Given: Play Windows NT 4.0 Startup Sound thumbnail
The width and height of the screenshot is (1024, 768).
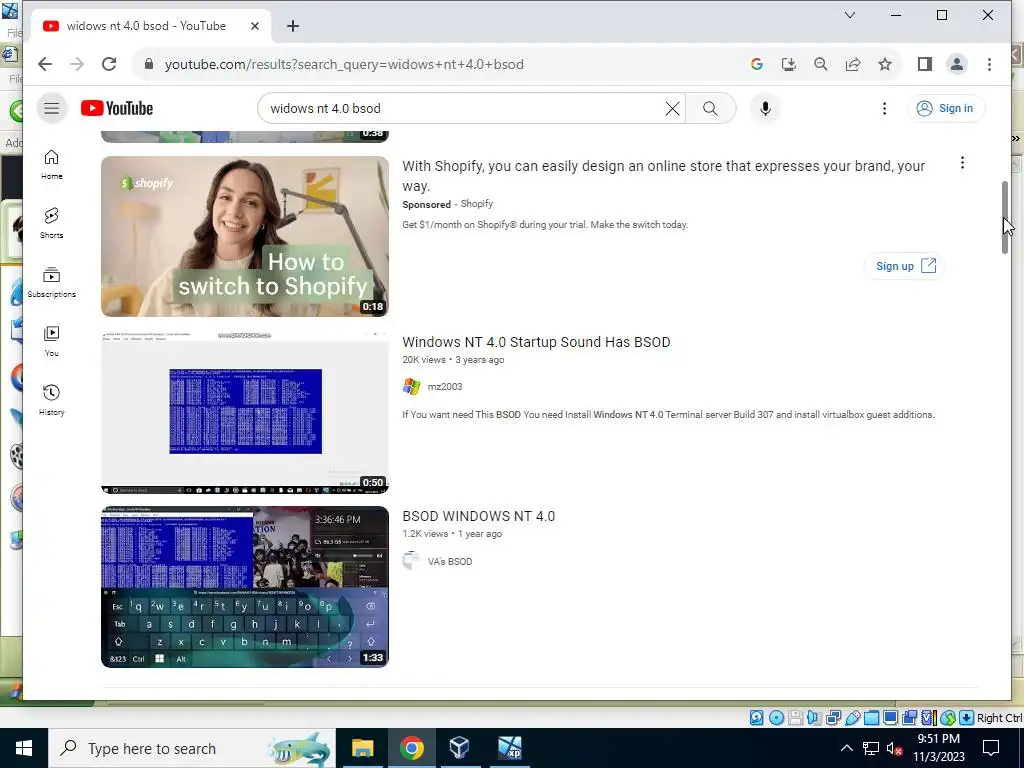Looking at the screenshot, I should coord(245,413).
